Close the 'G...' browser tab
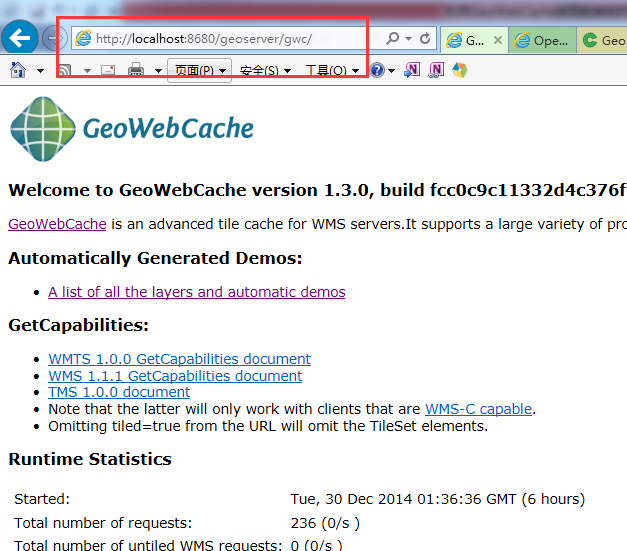 coord(497,40)
